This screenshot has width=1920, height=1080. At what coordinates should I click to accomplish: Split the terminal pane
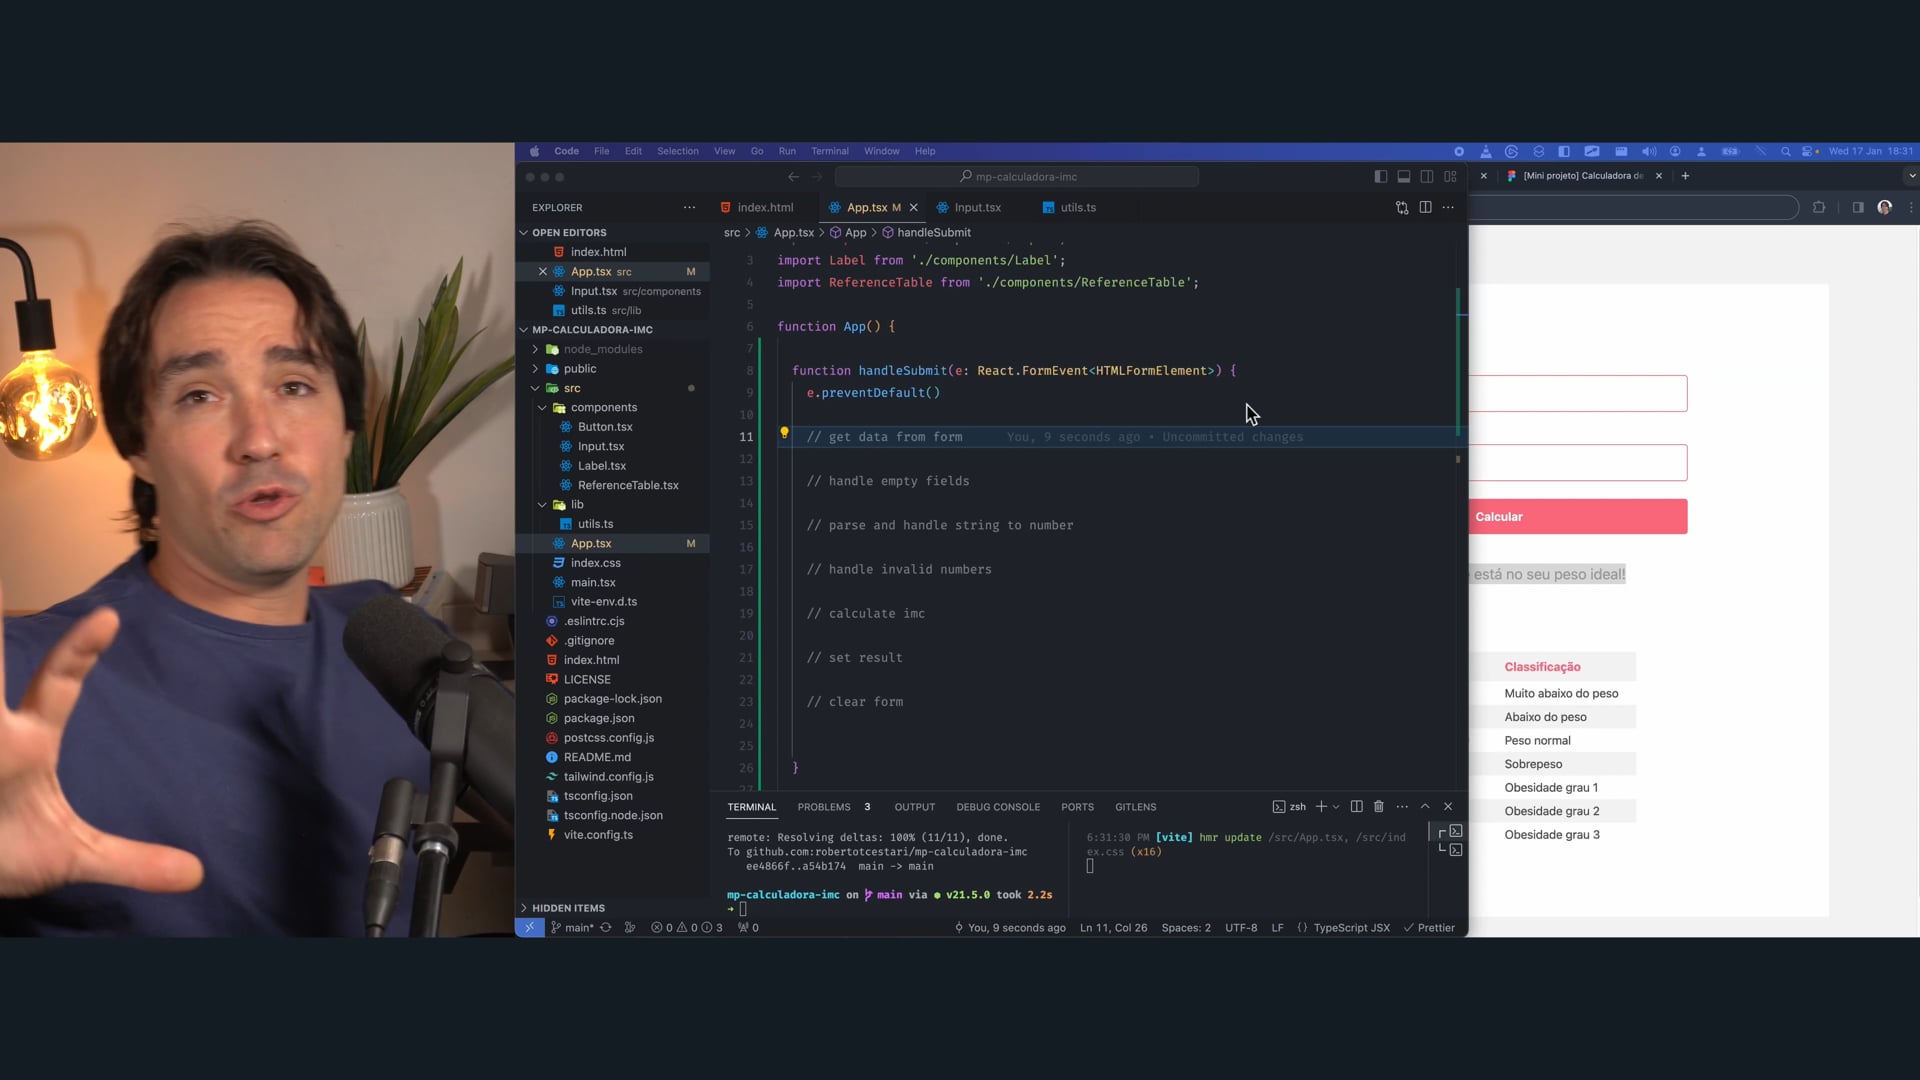point(1356,807)
